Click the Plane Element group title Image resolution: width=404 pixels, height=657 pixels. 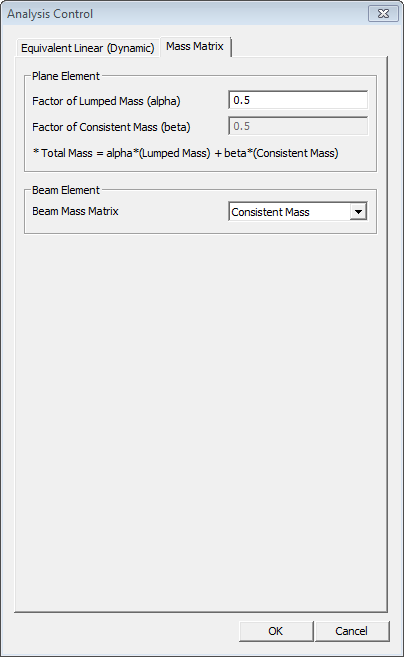[66, 76]
